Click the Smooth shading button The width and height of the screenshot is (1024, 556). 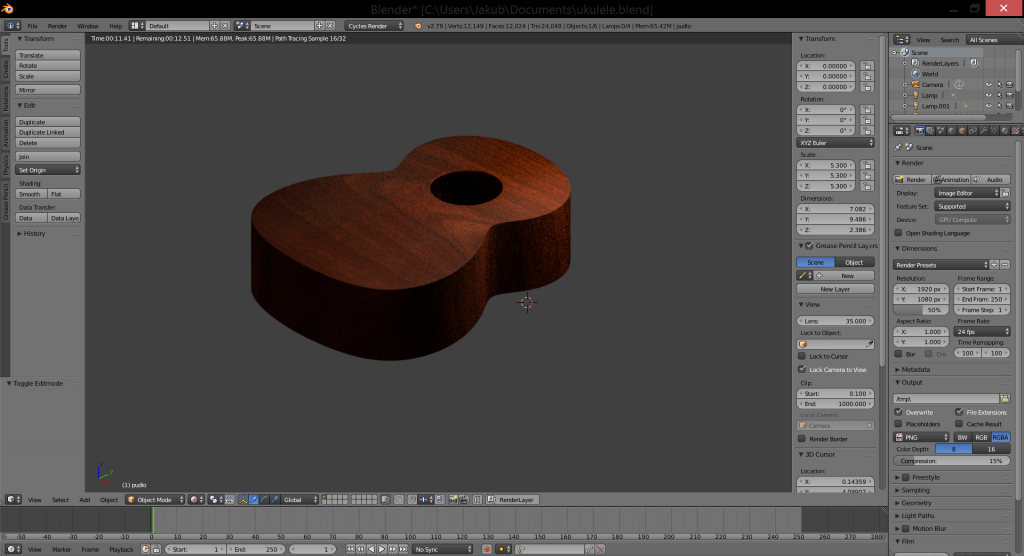tap(31, 194)
